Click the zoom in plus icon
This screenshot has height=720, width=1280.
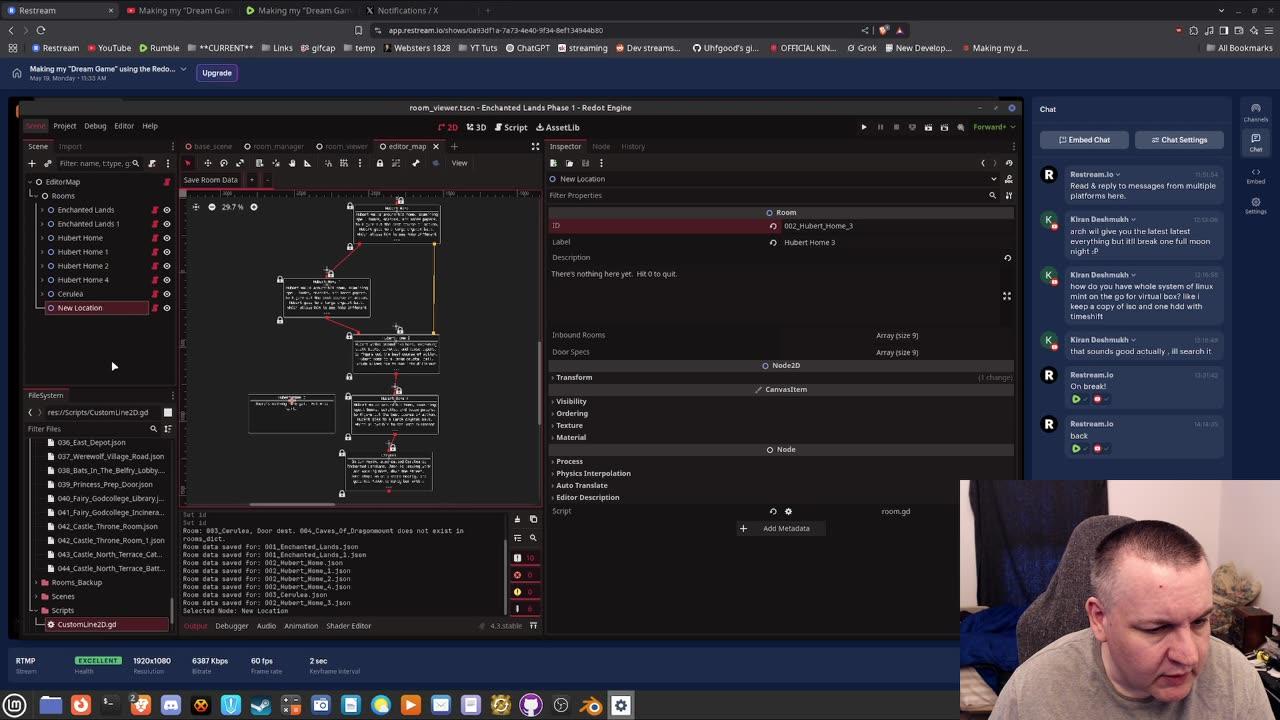click(254, 207)
